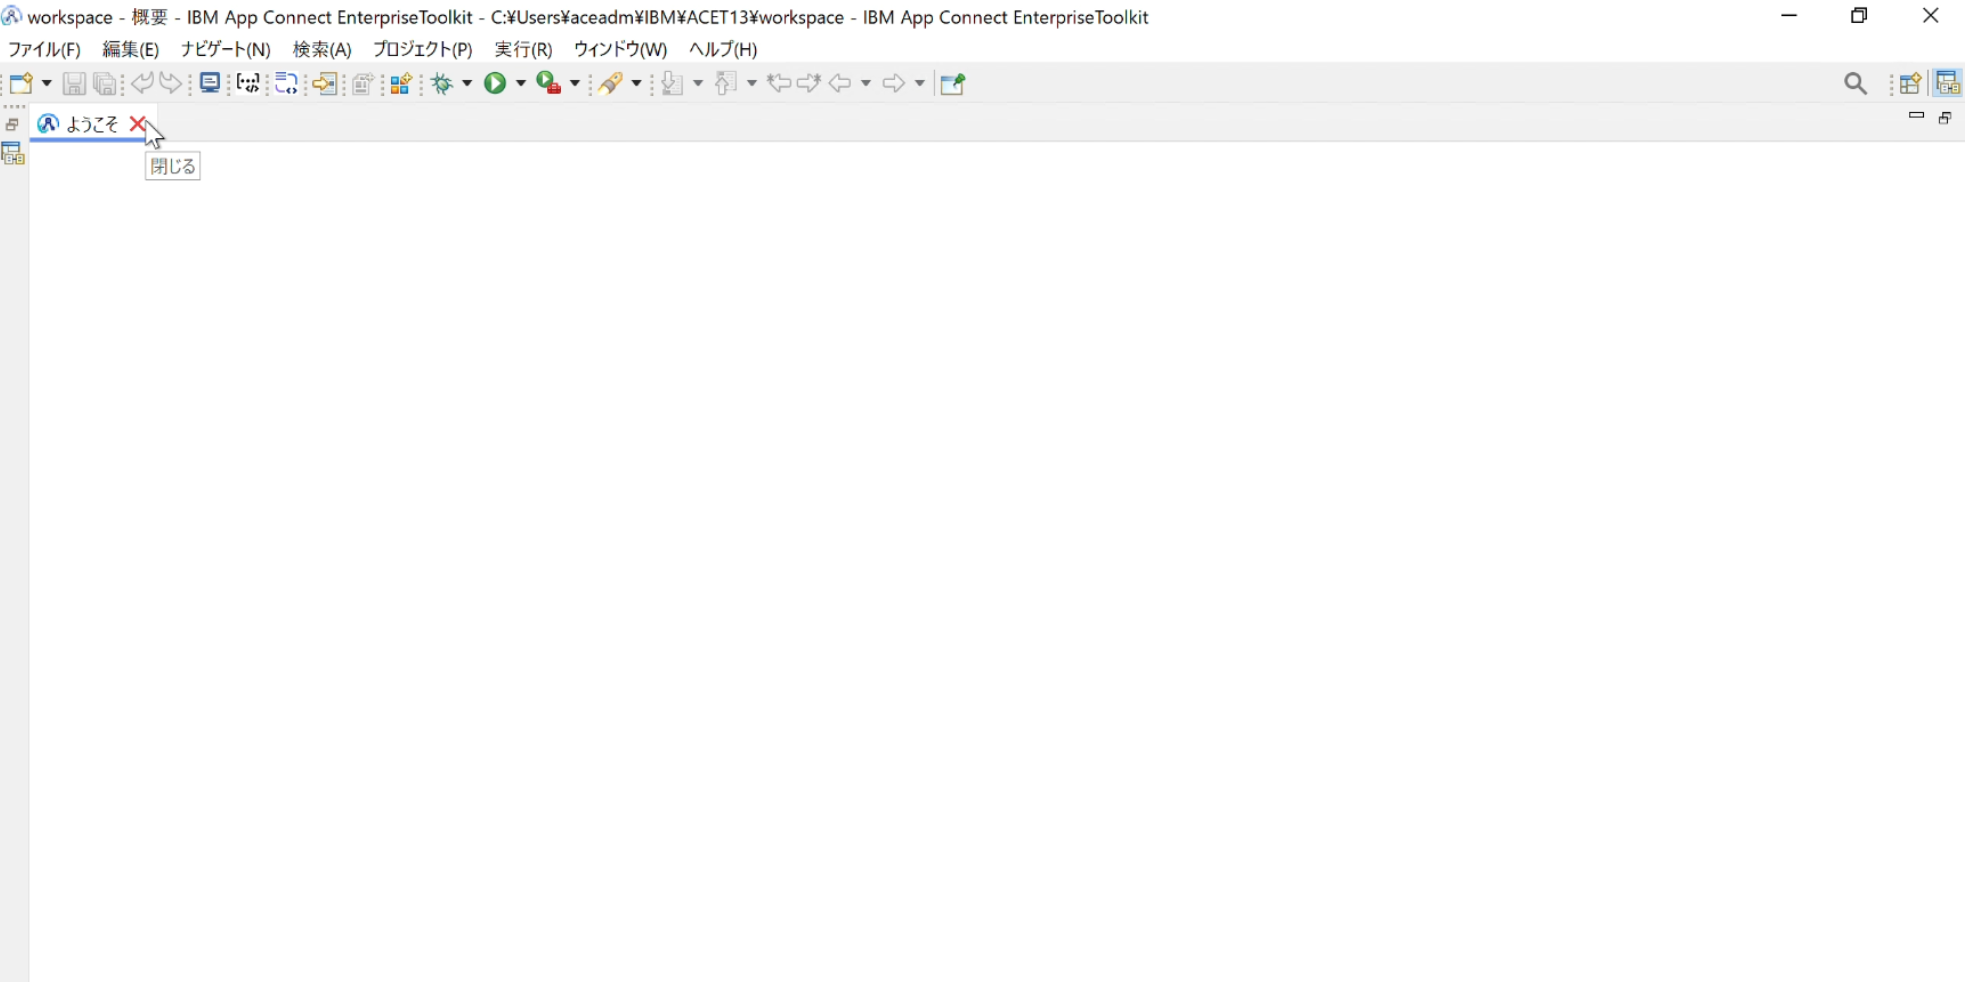This screenshot has width=1965, height=982.
Task: Open the highlighter tool dropdown arrow
Action: pos(636,84)
